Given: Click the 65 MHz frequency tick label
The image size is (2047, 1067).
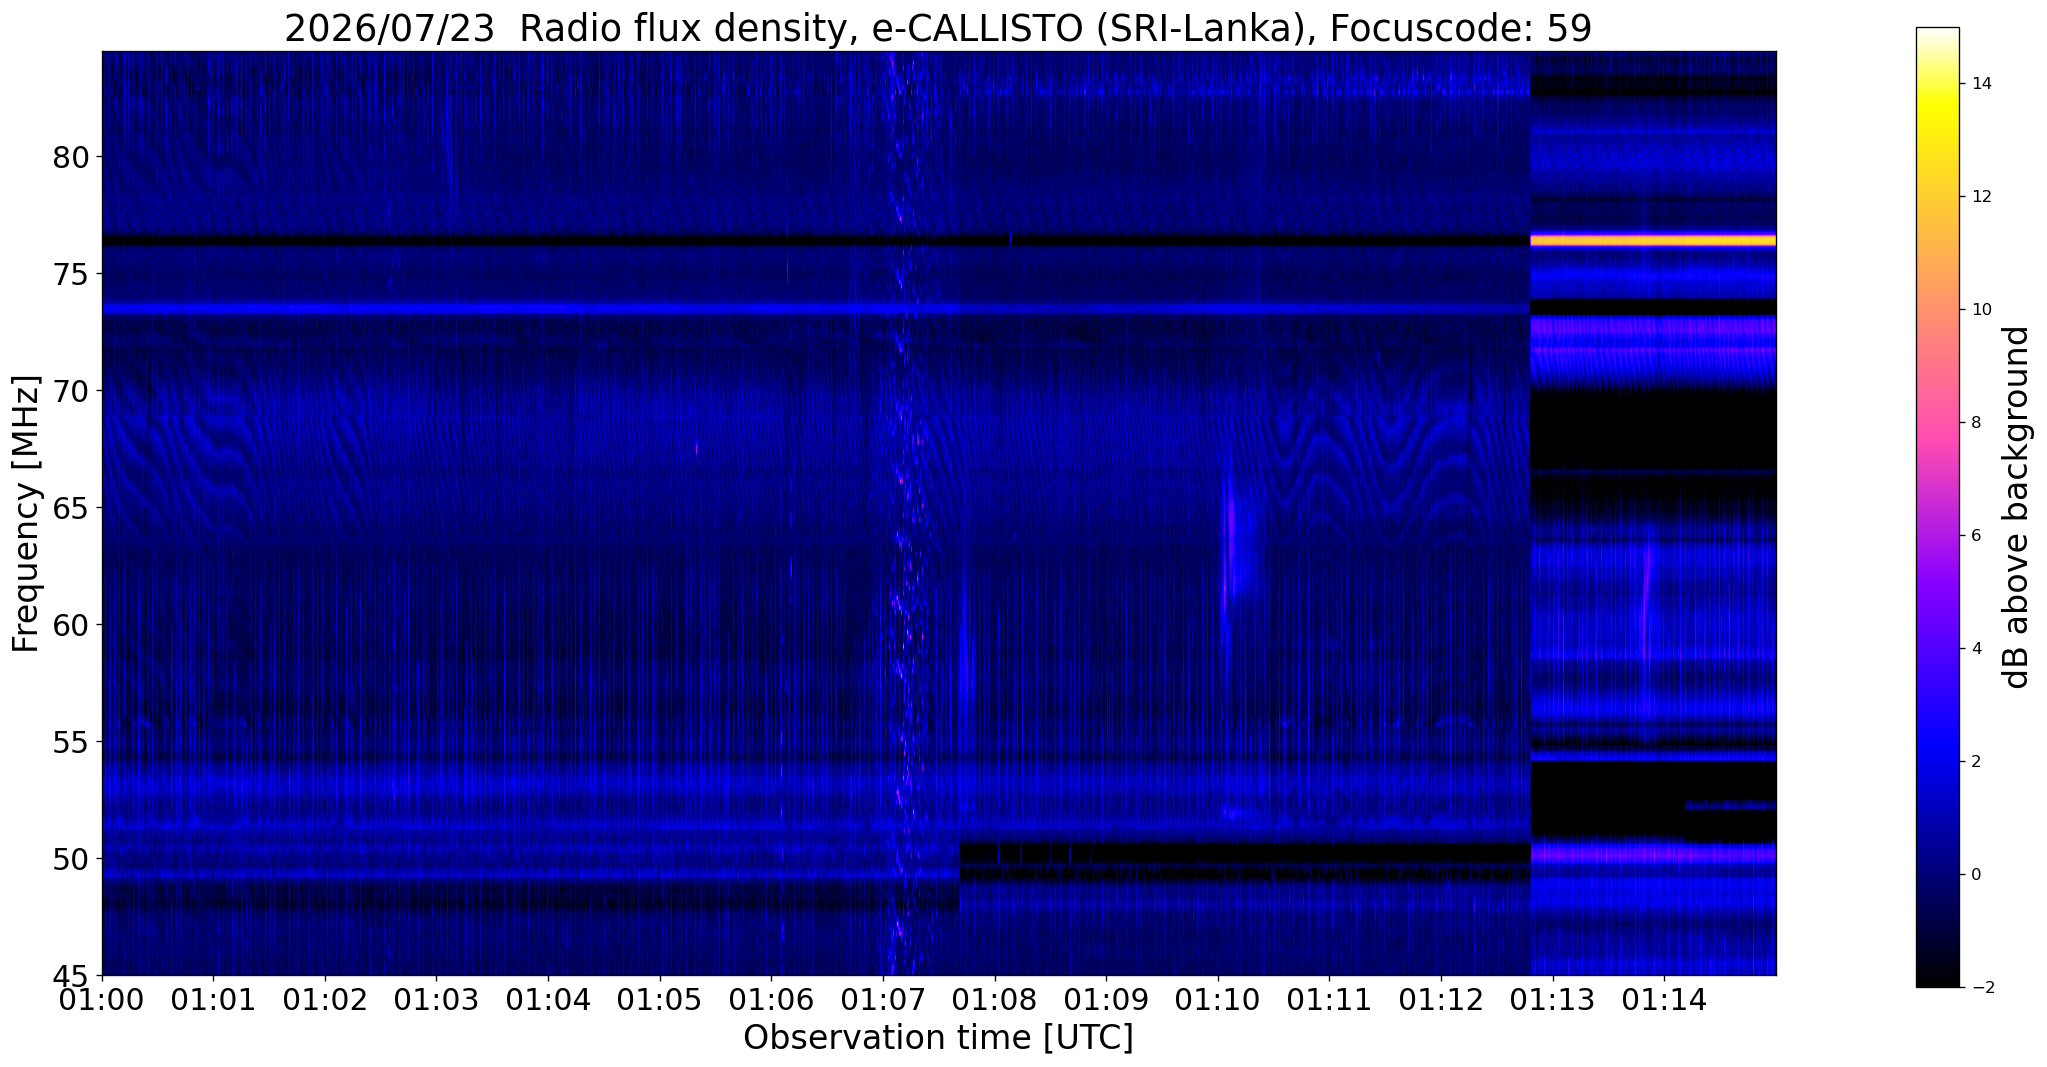Looking at the screenshot, I should coord(70,508).
